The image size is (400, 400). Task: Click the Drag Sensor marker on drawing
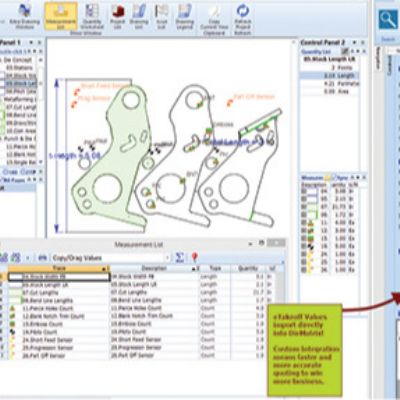point(74,105)
